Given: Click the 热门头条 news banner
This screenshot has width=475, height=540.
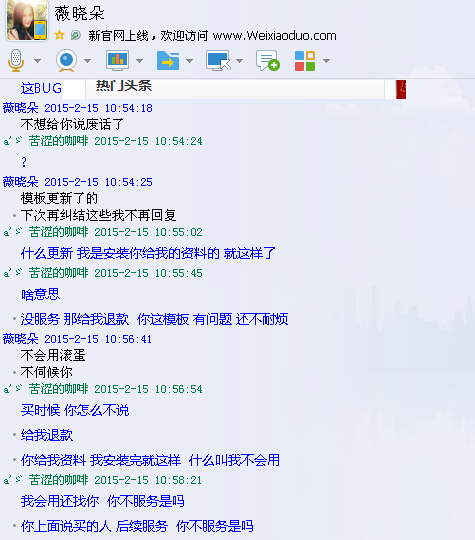Looking at the screenshot, I should (x=235, y=89).
